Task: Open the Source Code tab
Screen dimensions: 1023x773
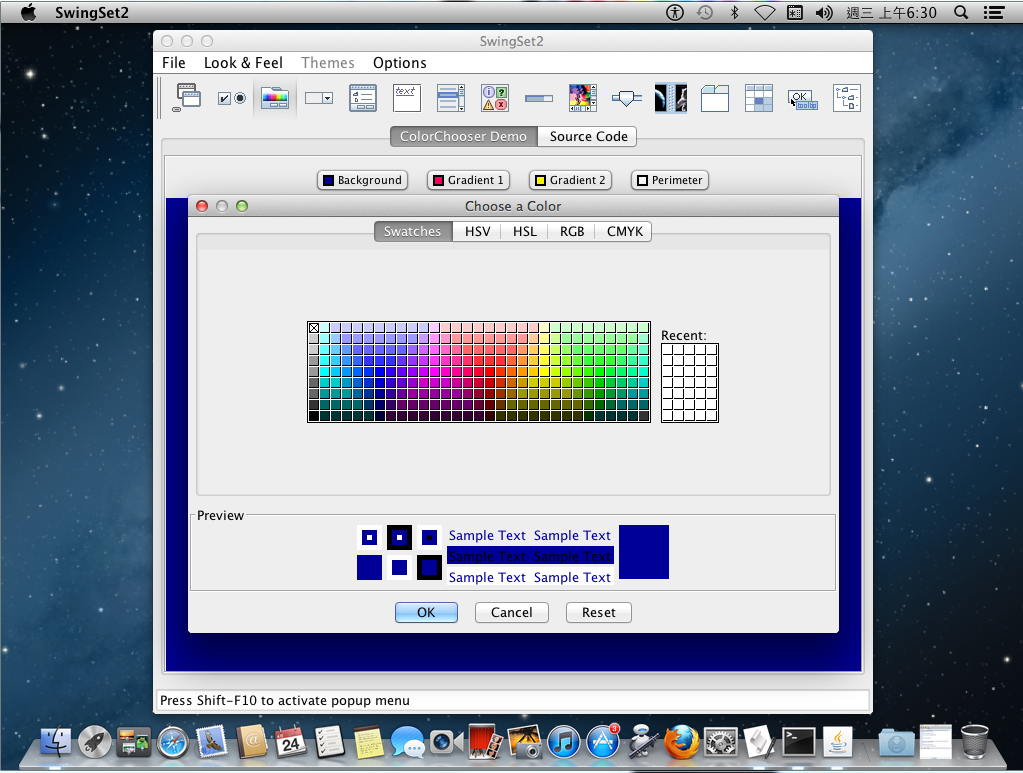Action: [588, 136]
